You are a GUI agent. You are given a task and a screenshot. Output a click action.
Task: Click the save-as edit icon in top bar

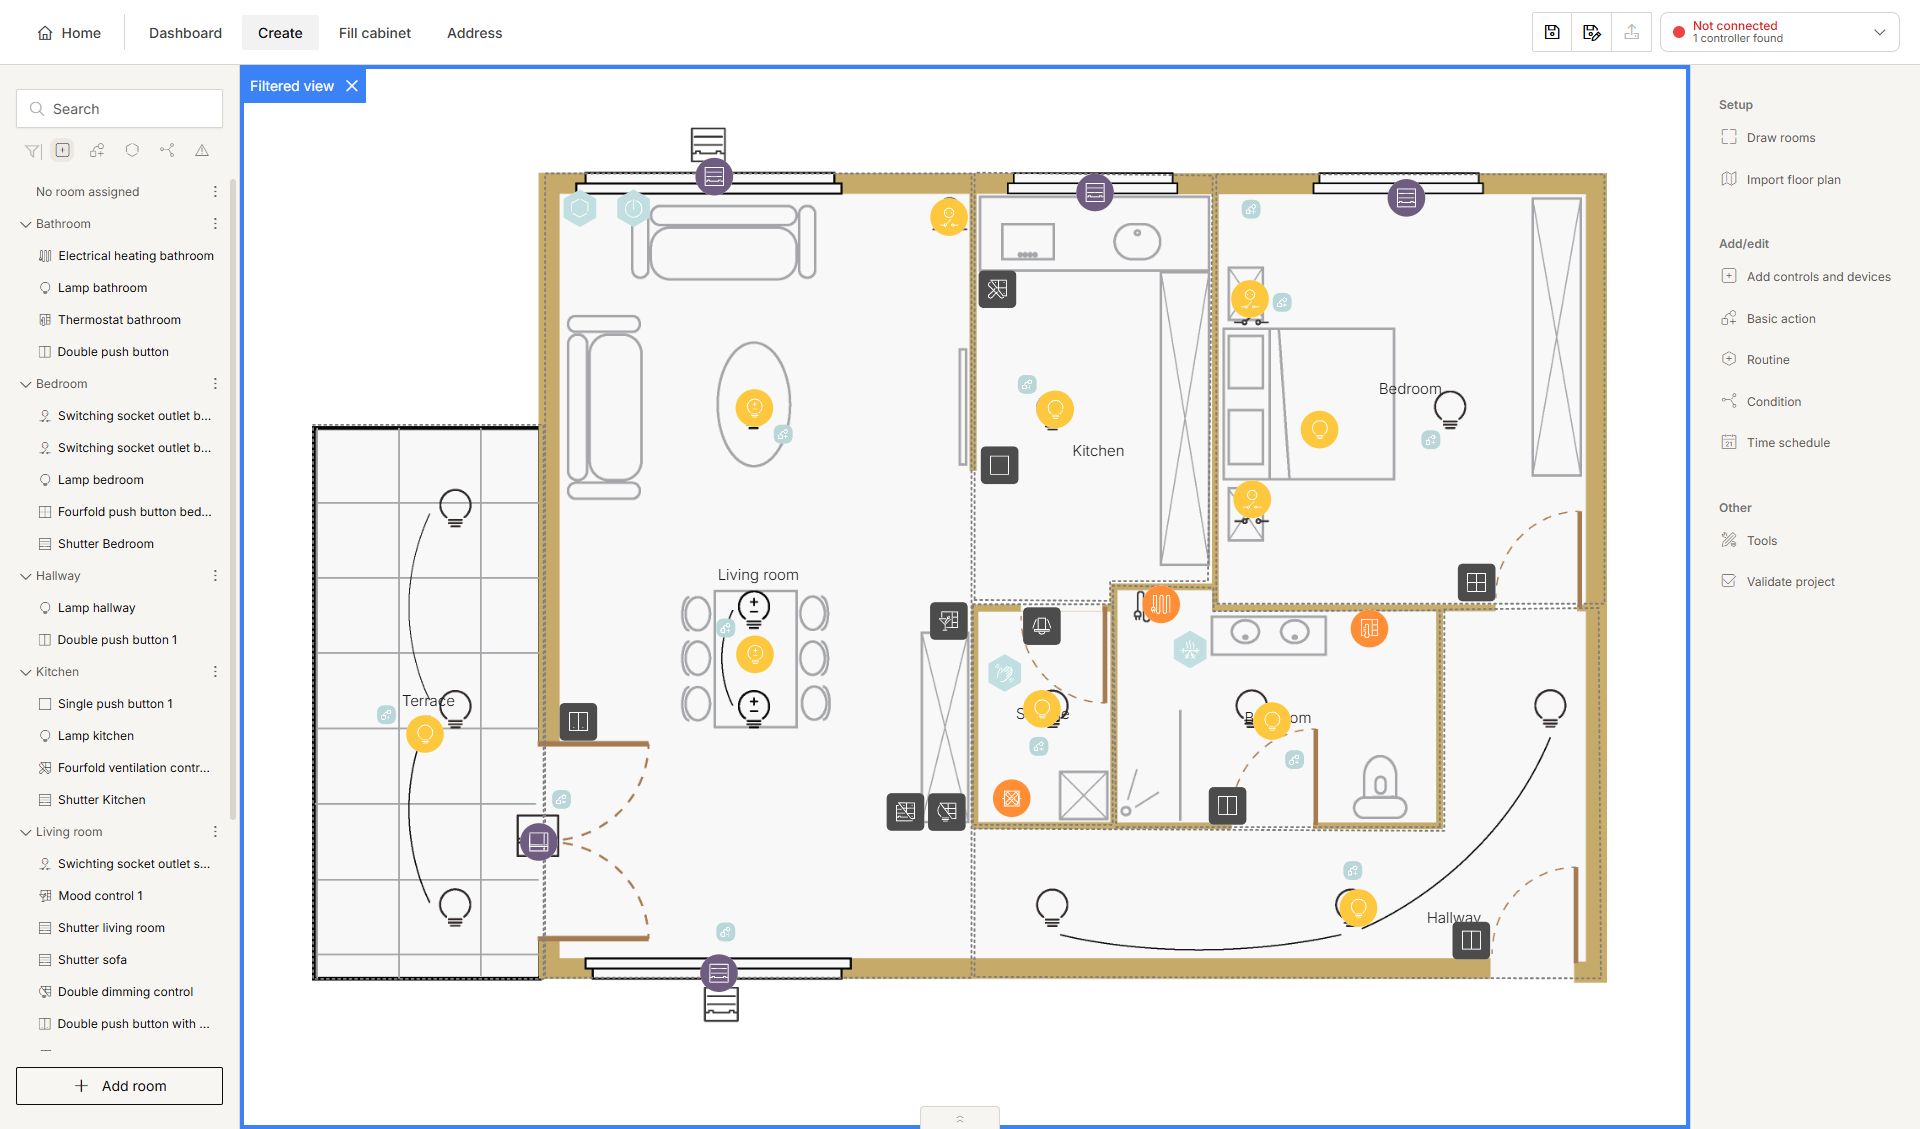click(x=1592, y=32)
